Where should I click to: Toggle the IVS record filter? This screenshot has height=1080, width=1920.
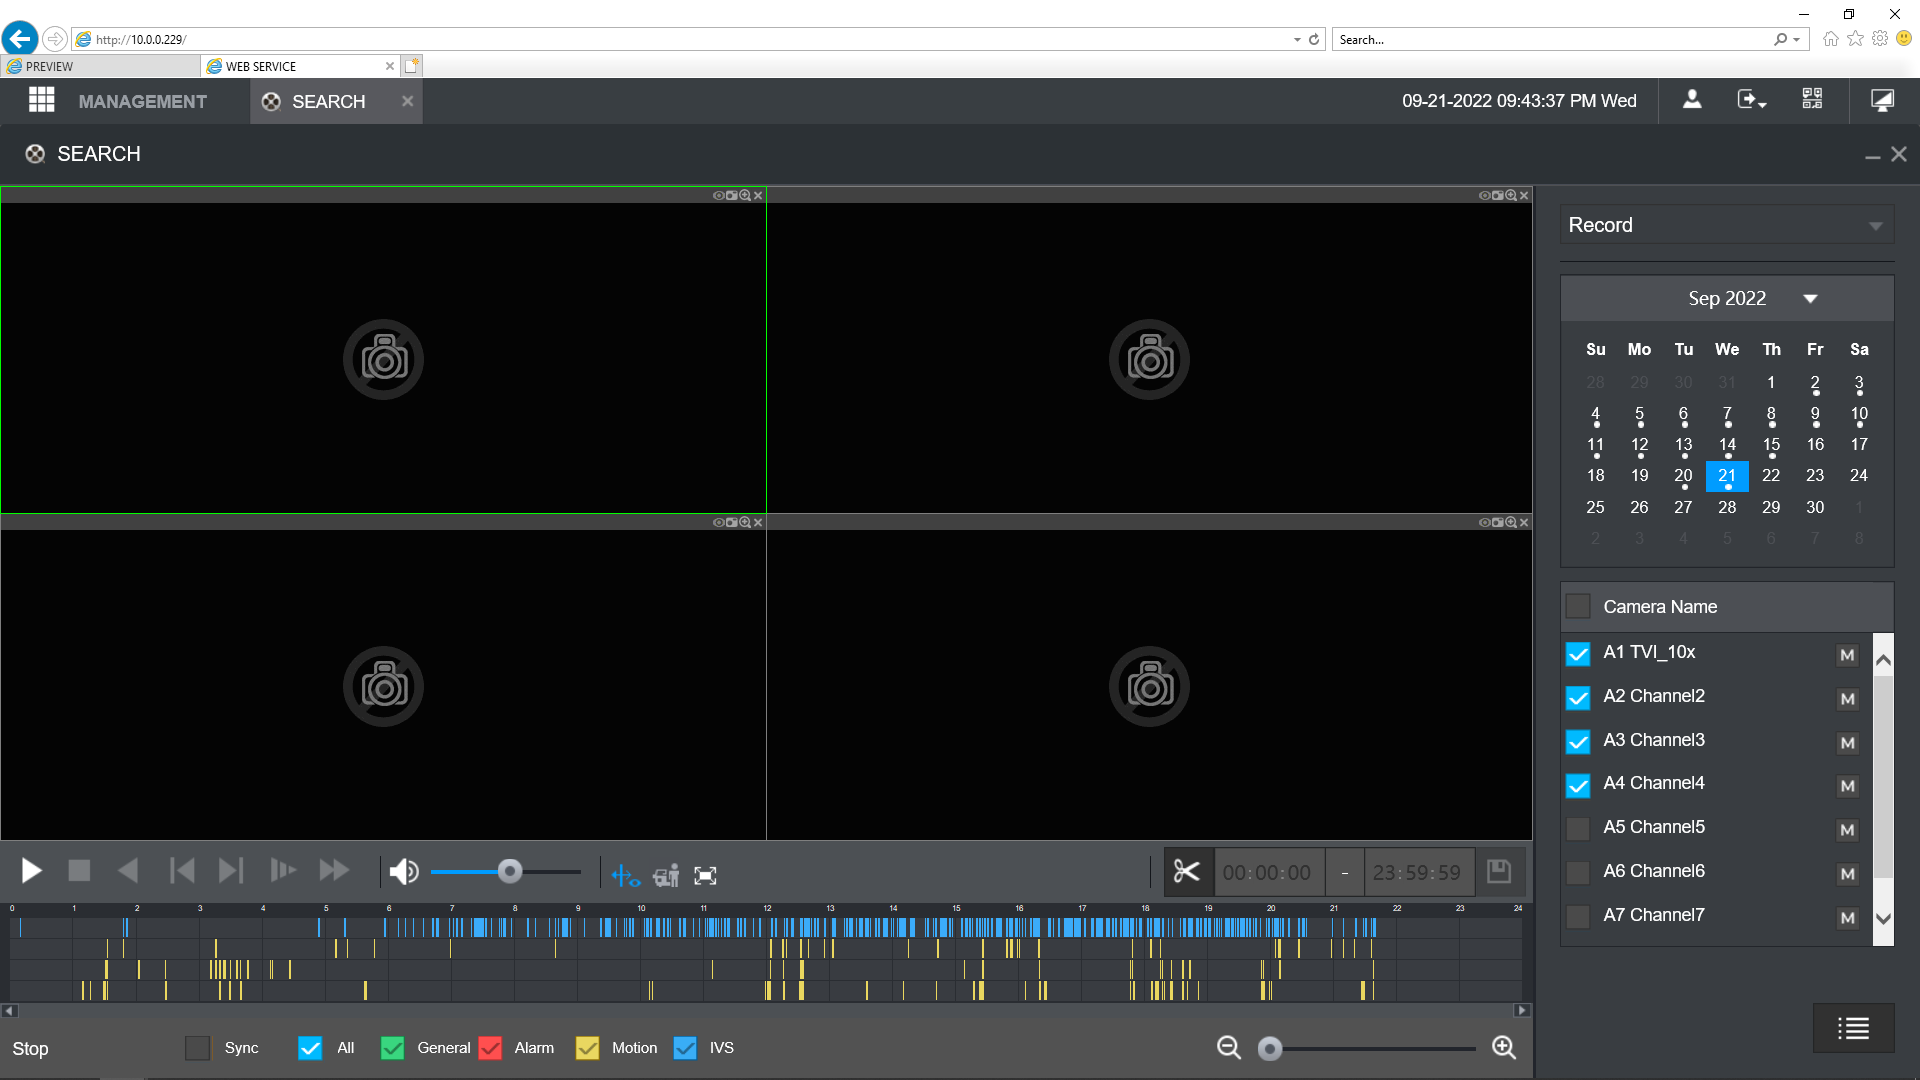(685, 1048)
